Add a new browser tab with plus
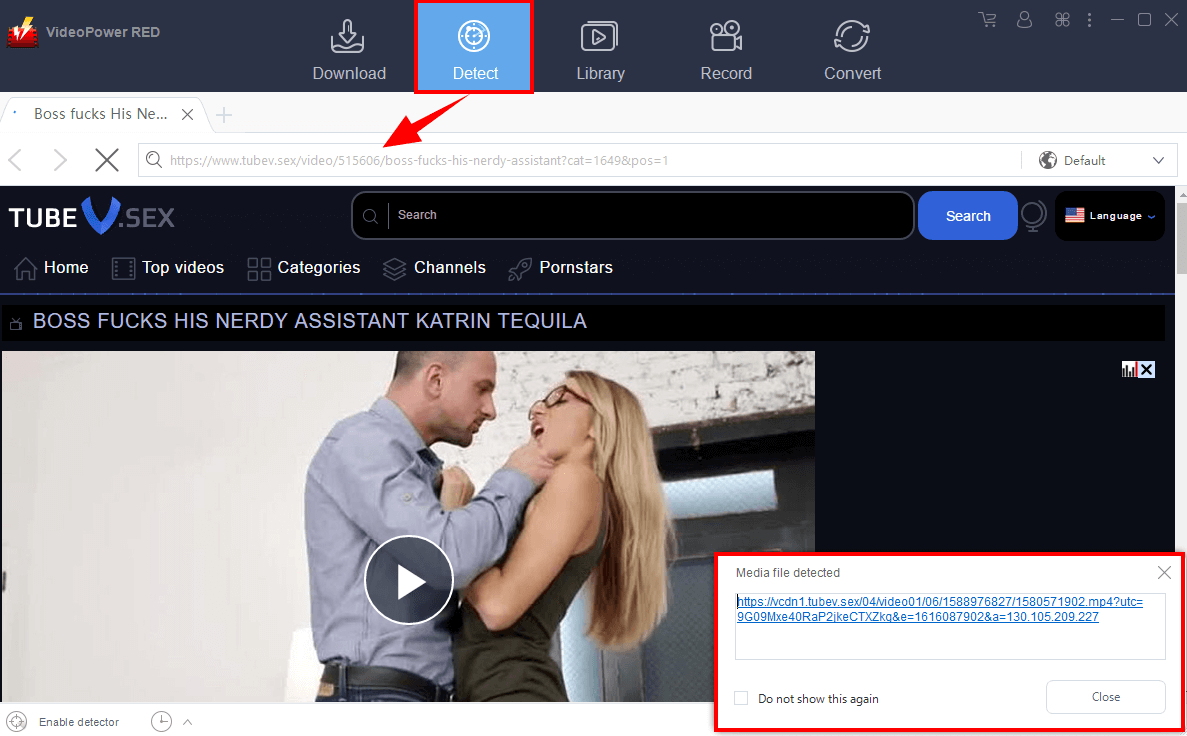This screenshot has width=1187, height=736. 223,115
